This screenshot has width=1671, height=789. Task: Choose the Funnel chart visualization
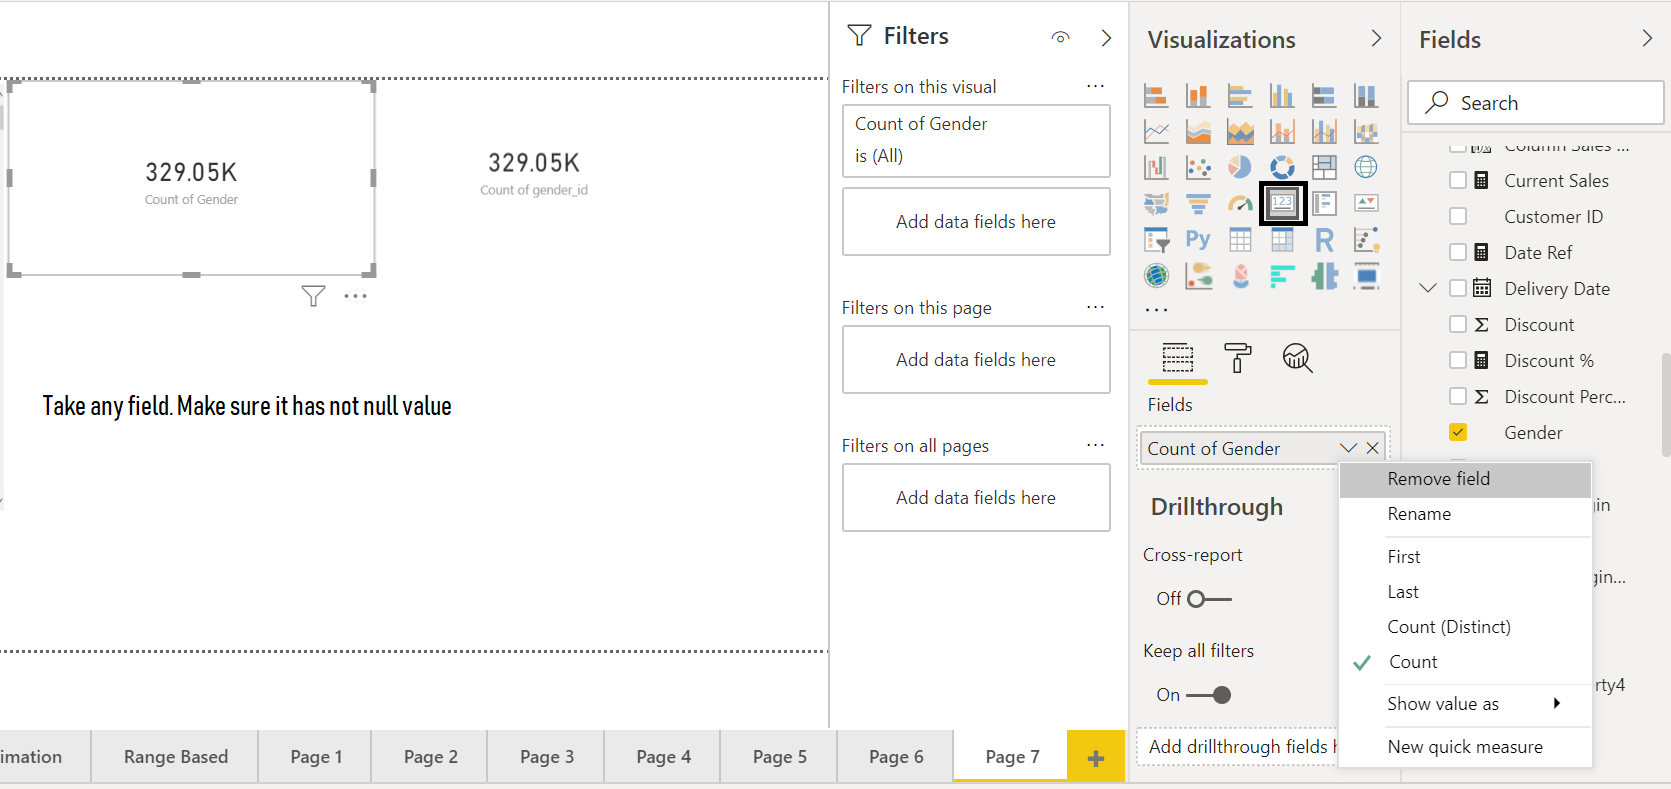click(x=1198, y=203)
